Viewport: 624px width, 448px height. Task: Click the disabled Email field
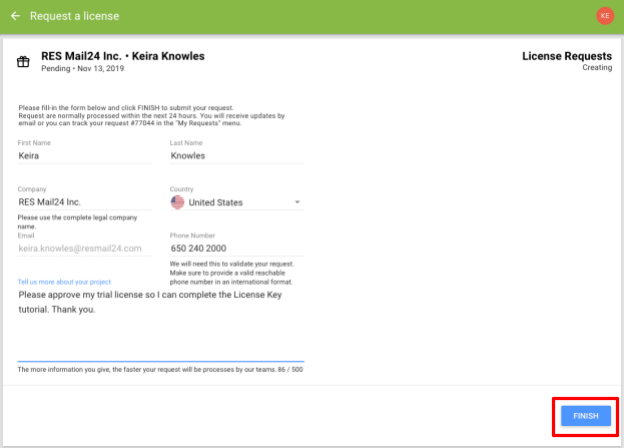84,248
